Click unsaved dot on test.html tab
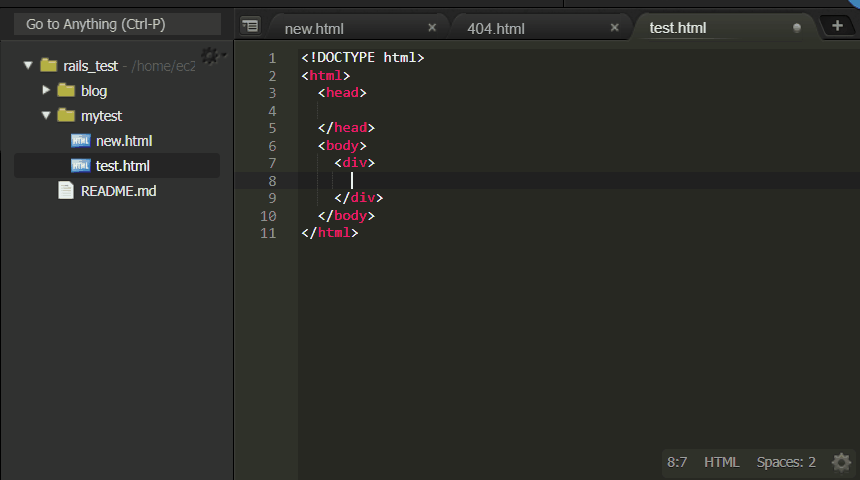The image size is (860, 480). [x=797, y=28]
